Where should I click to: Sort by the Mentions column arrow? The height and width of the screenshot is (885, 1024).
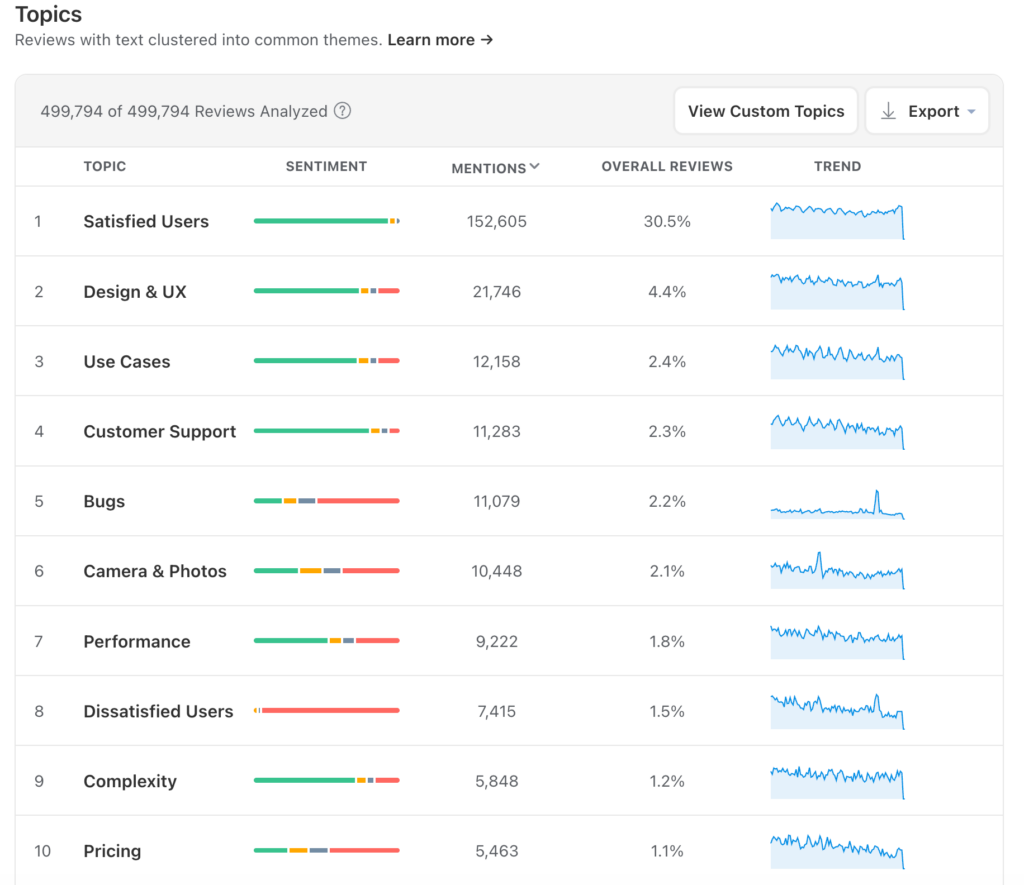click(535, 167)
